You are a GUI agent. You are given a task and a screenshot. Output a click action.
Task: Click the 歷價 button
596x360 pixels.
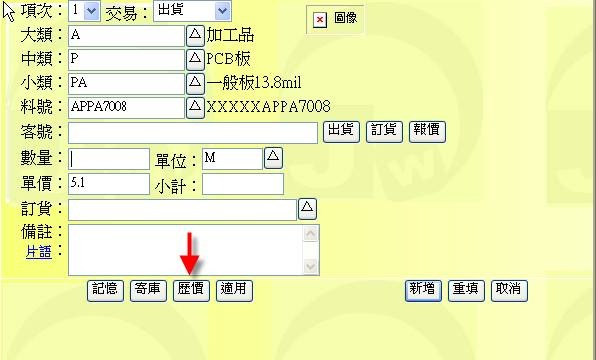pyautogui.click(x=191, y=291)
